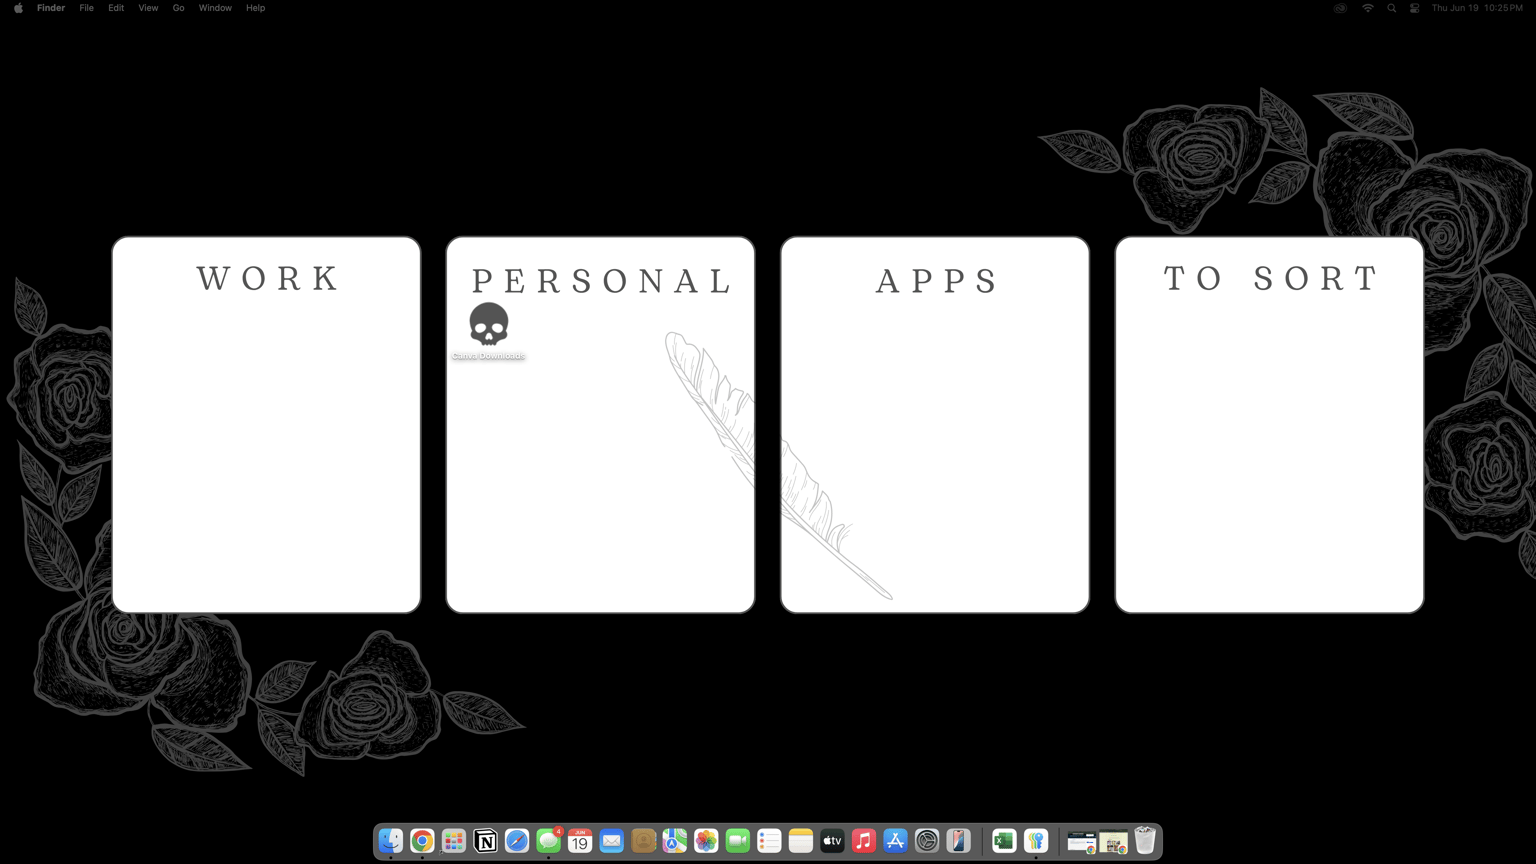Launch Safari from the Dock
Screen dimensions: 1536x864
517,841
